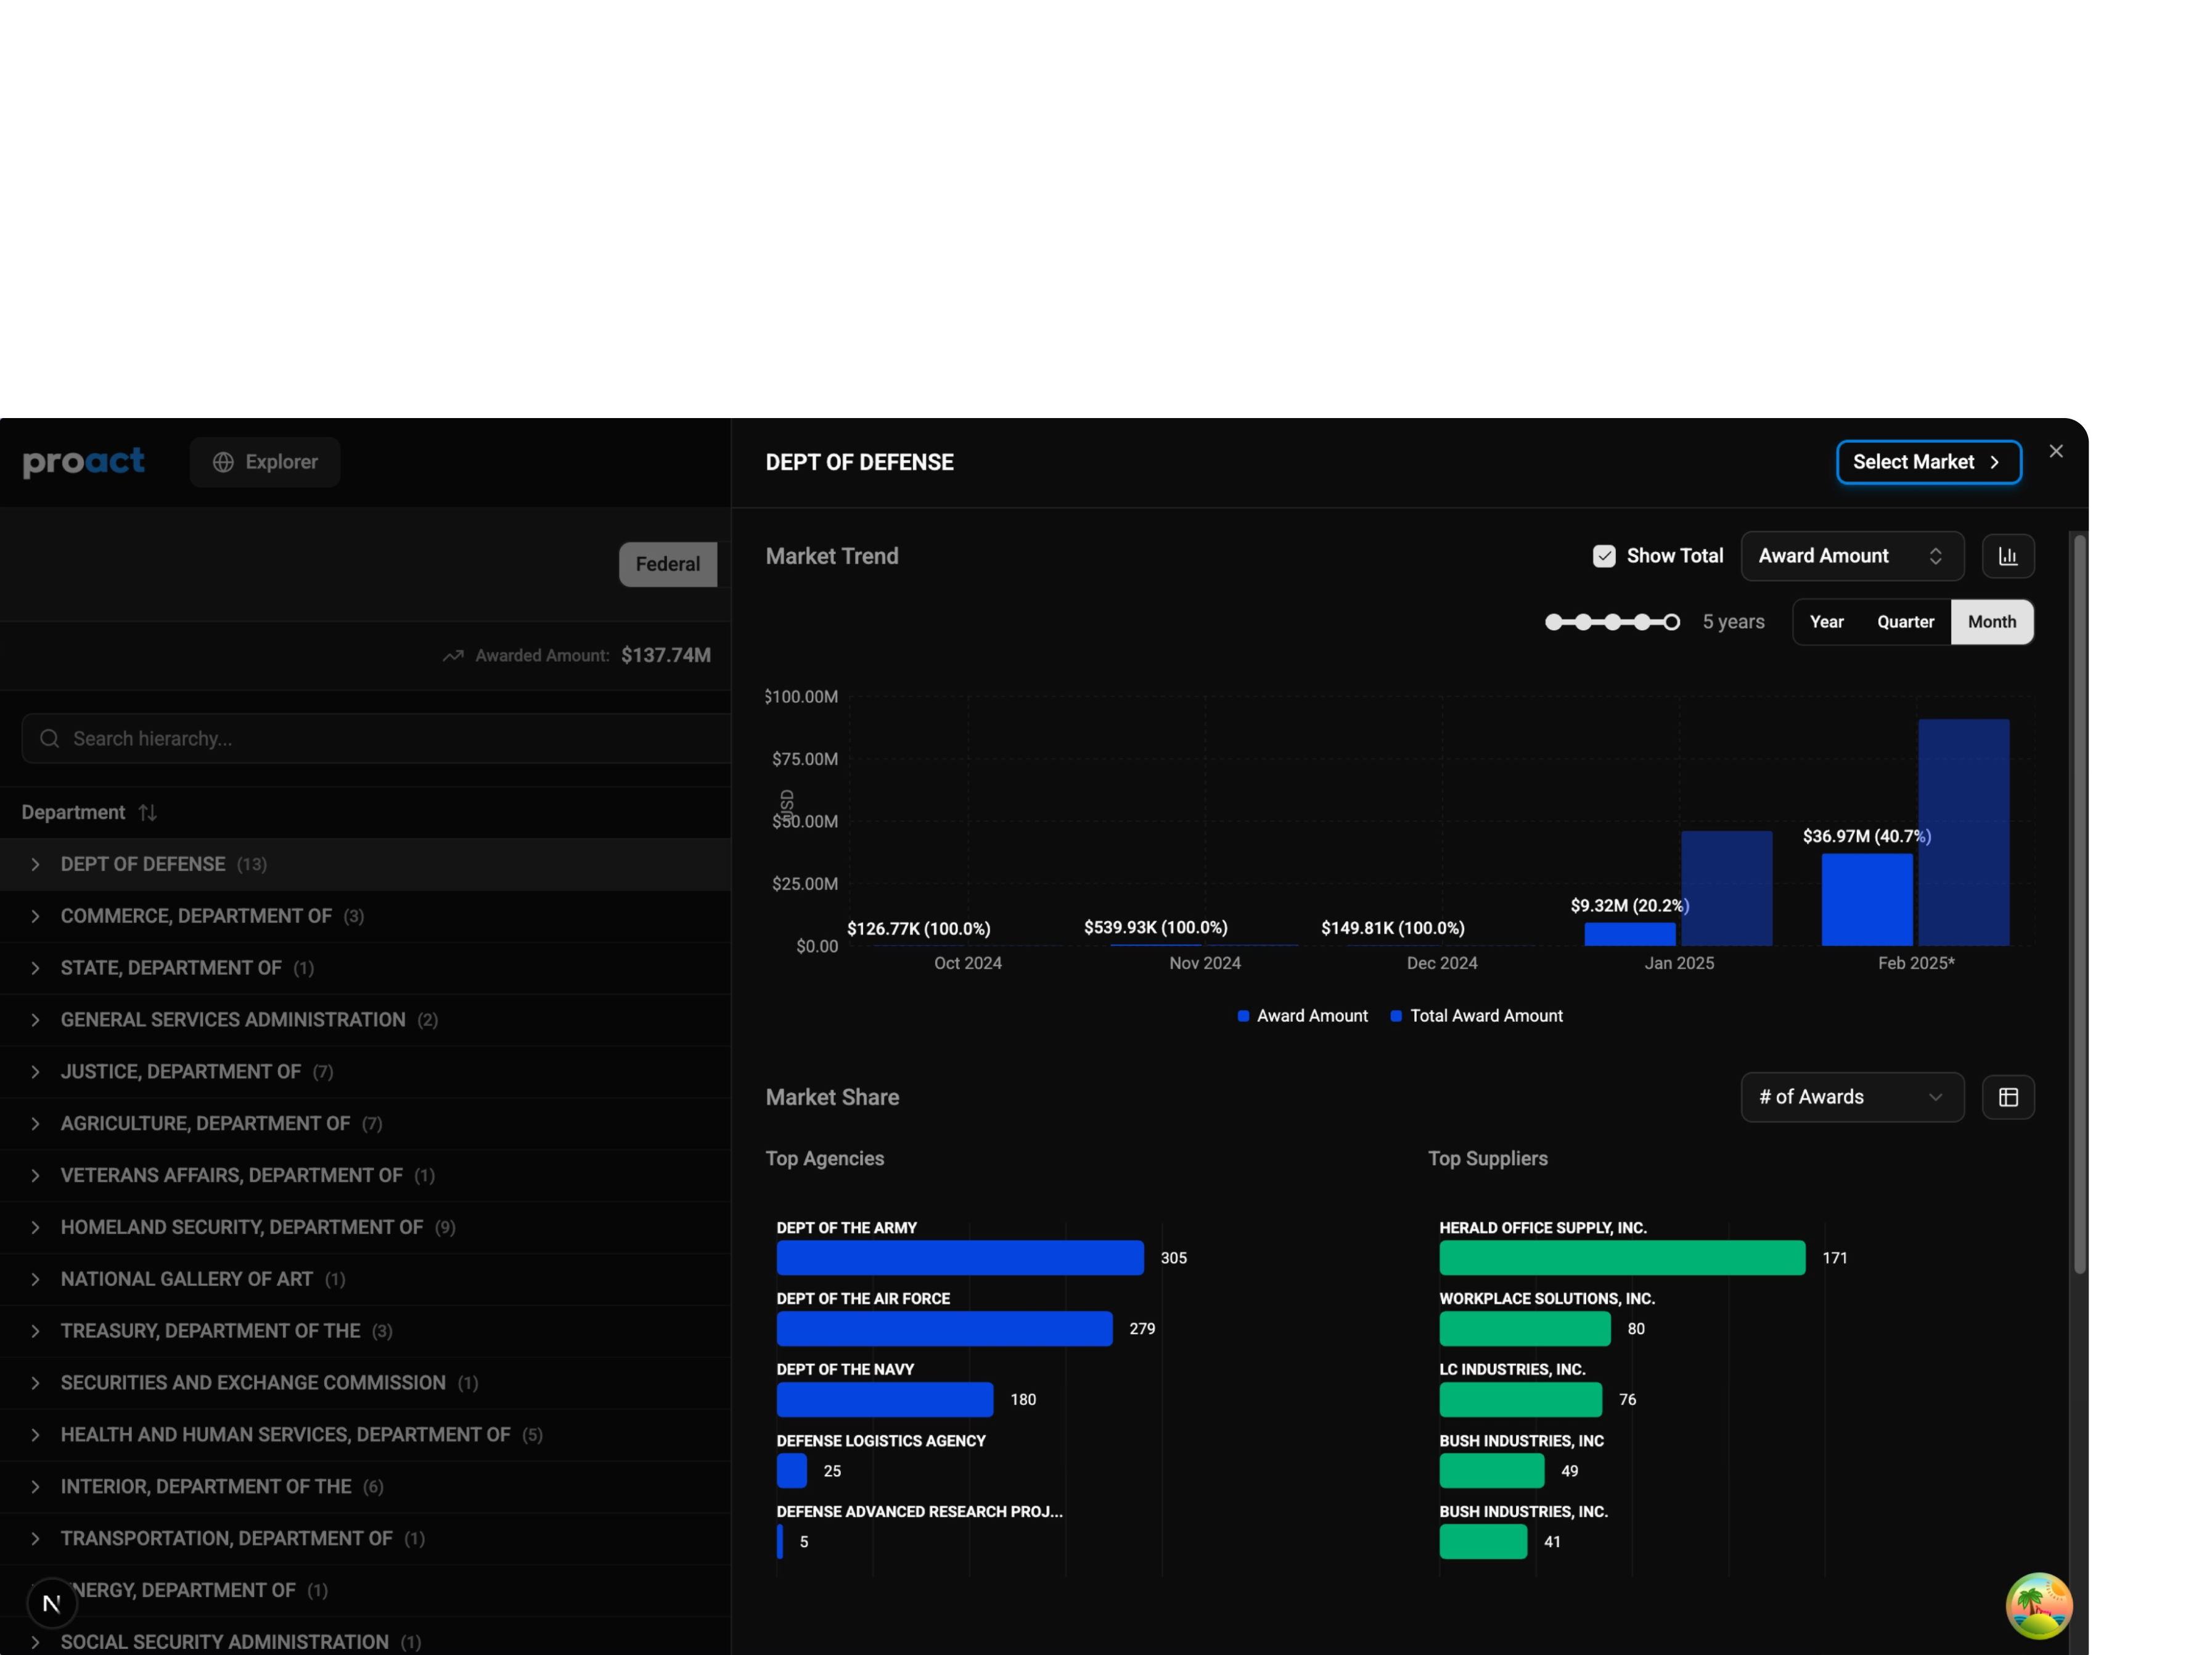2212x1655 pixels.
Task: Expand STATE, DEPARTMENT OF chevron
Action: tap(35, 968)
